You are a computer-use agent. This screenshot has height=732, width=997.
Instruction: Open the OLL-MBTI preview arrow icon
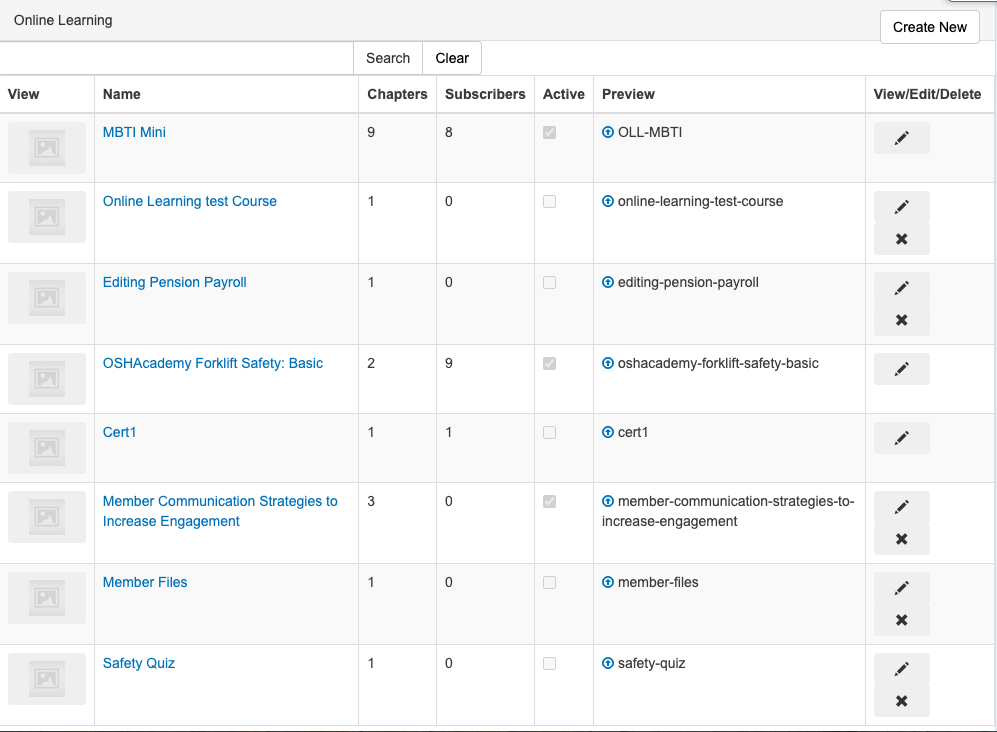[608, 131]
